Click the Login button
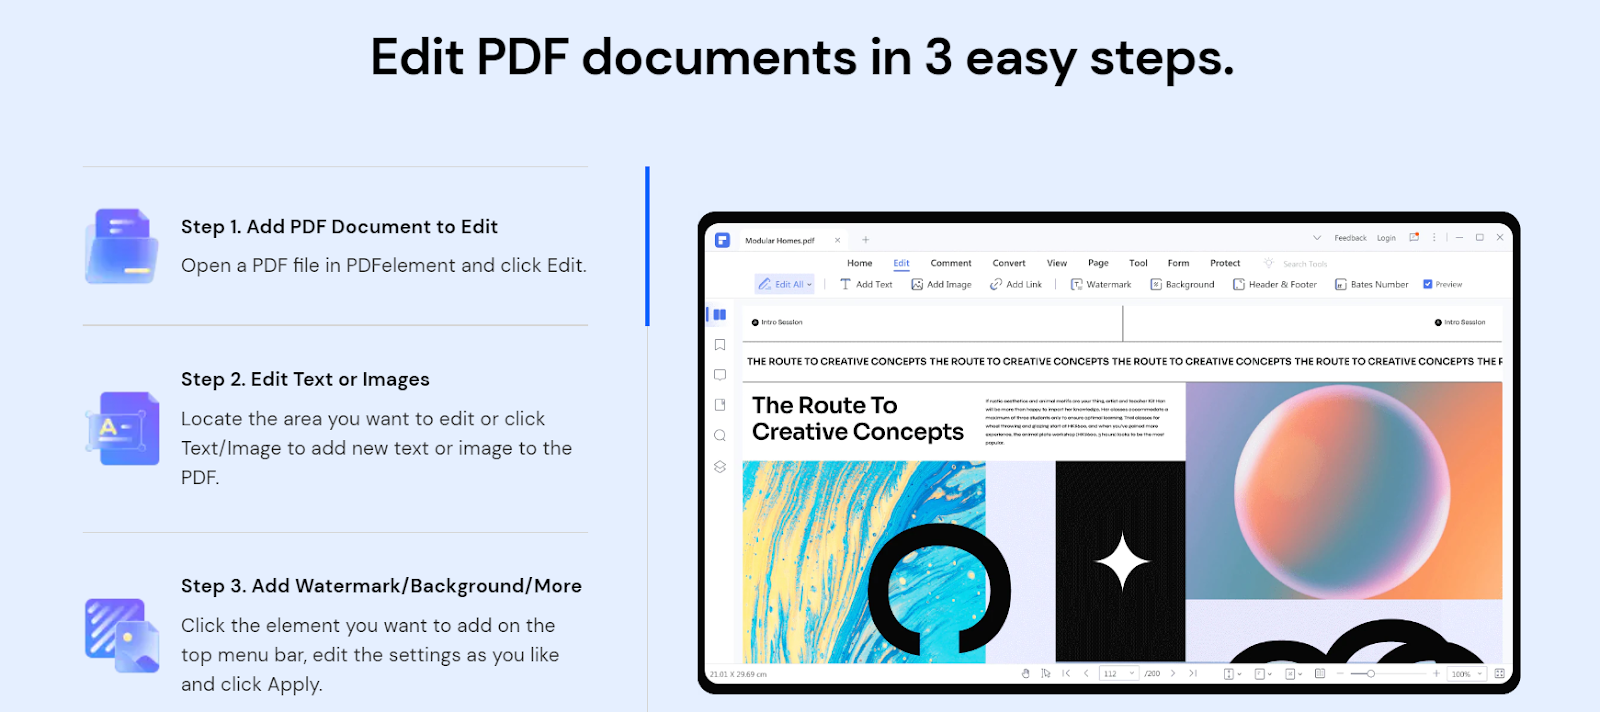Viewport: 1600px width, 712px height. (x=1386, y=238)
